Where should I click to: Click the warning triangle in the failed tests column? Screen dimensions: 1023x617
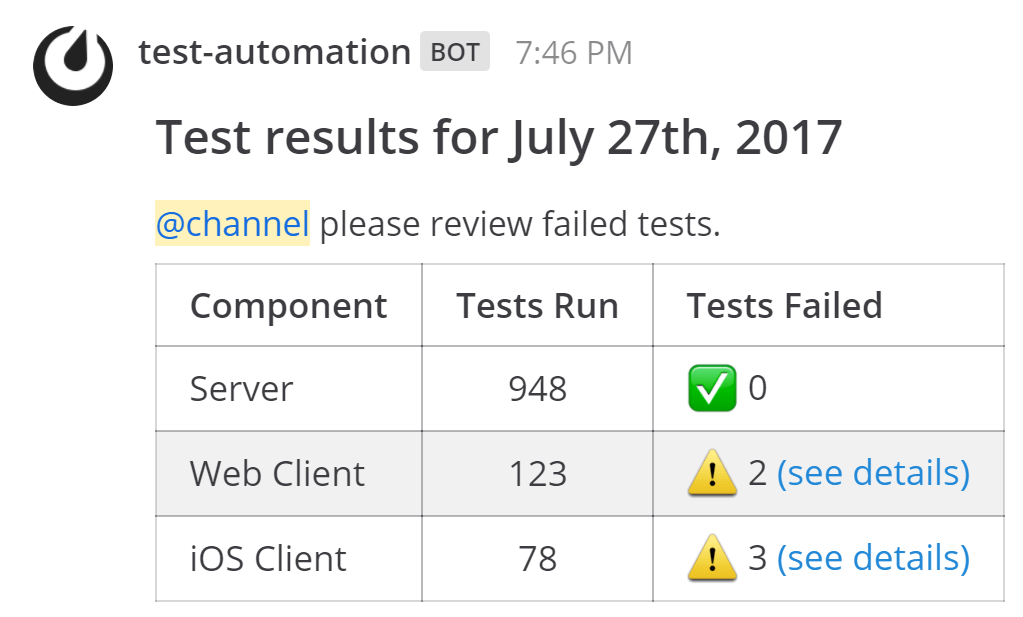[x=710, y=473]
